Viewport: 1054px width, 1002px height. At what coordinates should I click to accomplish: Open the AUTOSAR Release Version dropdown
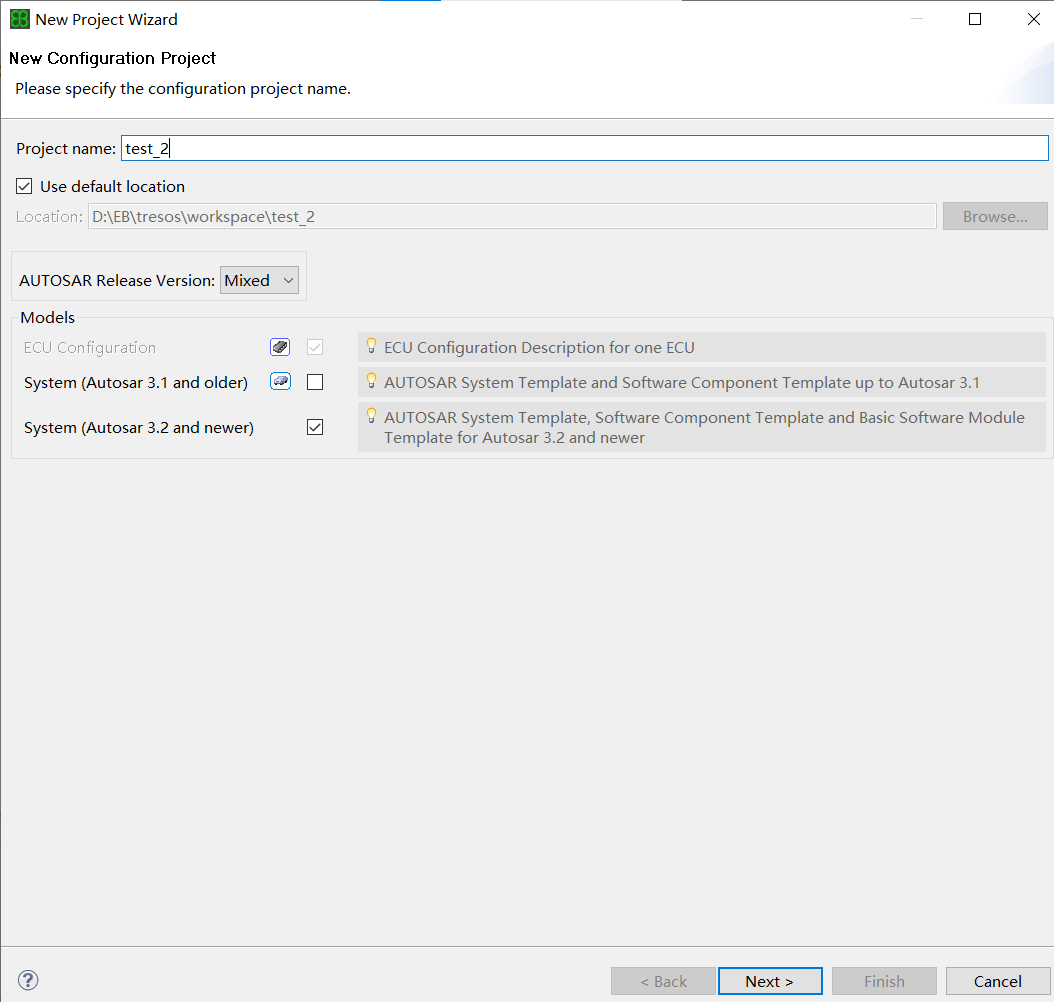click(x=259, y=280)
